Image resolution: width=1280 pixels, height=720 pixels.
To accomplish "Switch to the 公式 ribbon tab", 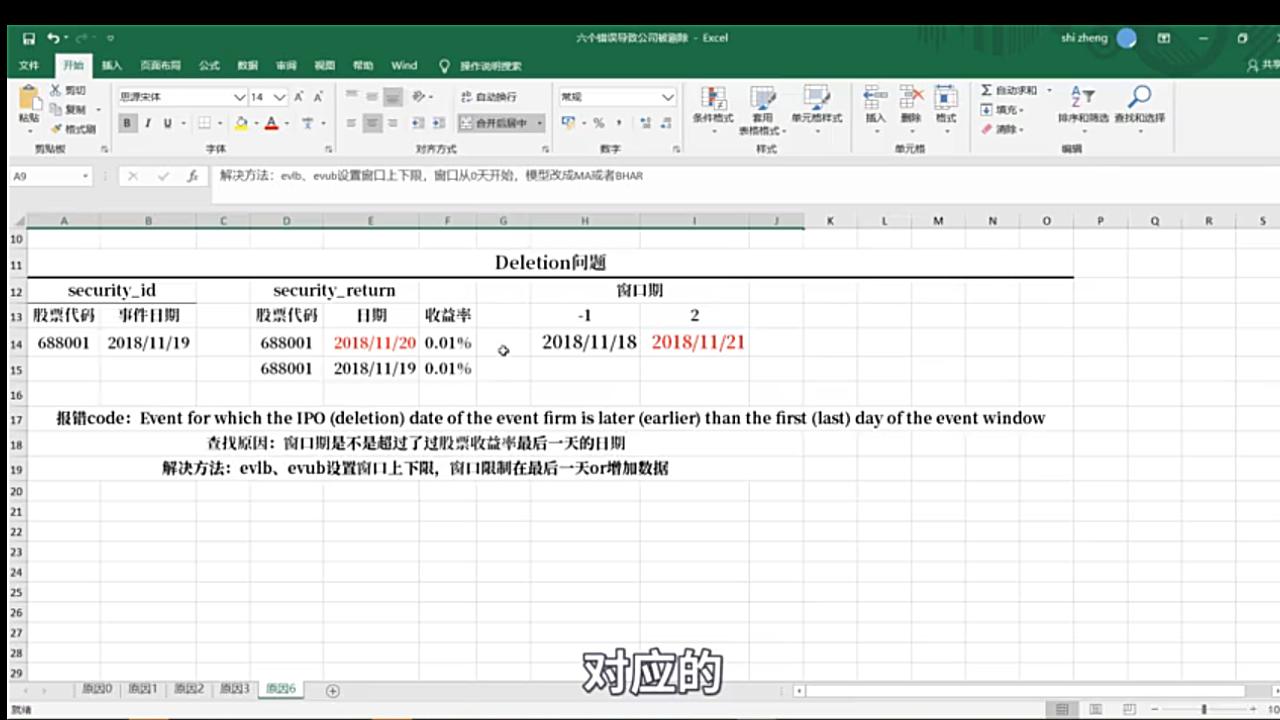I will pos(209,66).
